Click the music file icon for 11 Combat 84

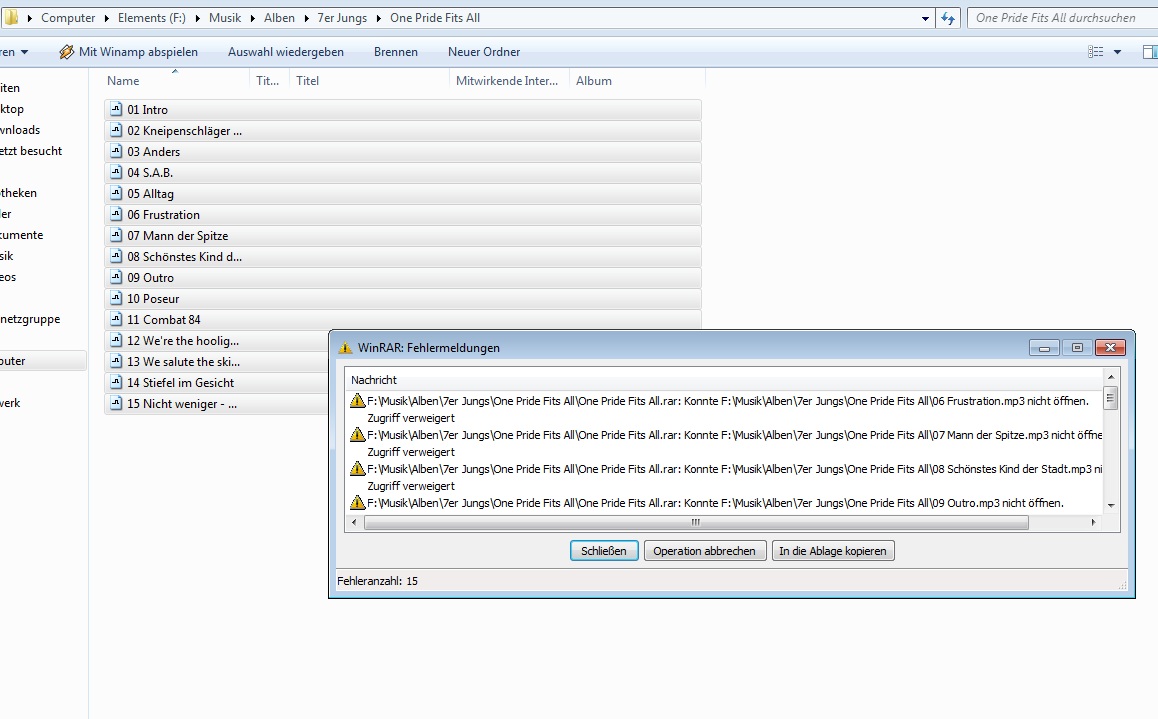[x=116, y=320]
